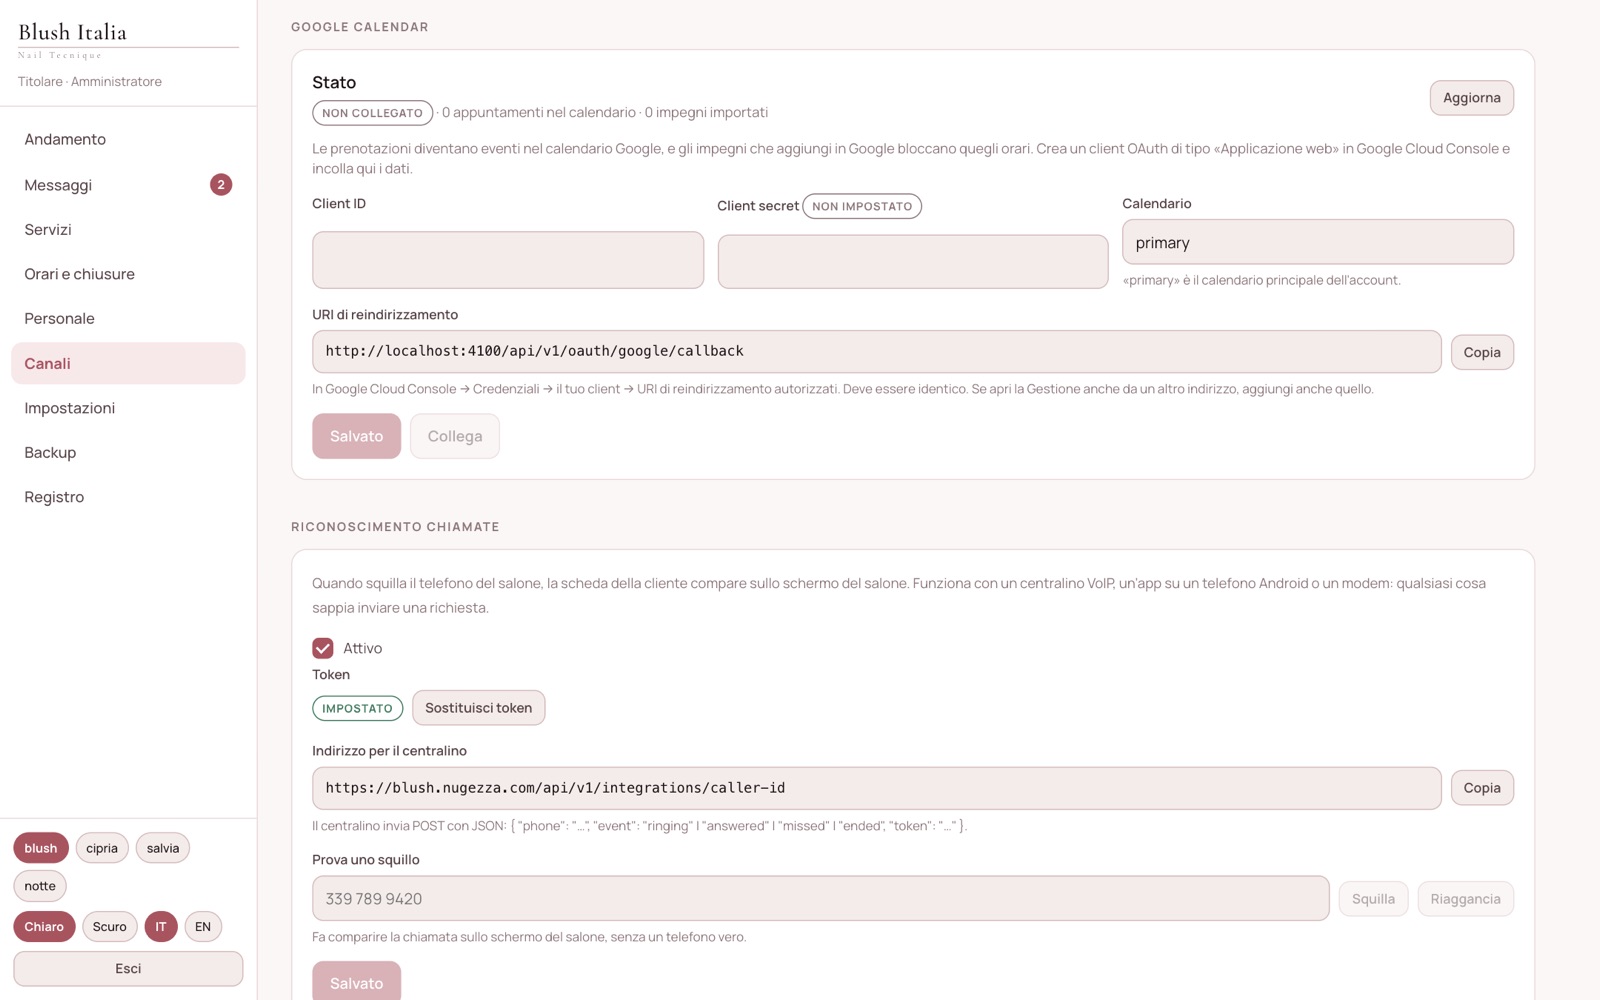Image resolution: width=1600 pixels, height=1000 pixels.
Task: Focus the Client secret field
Action: (x=913, y=262)
